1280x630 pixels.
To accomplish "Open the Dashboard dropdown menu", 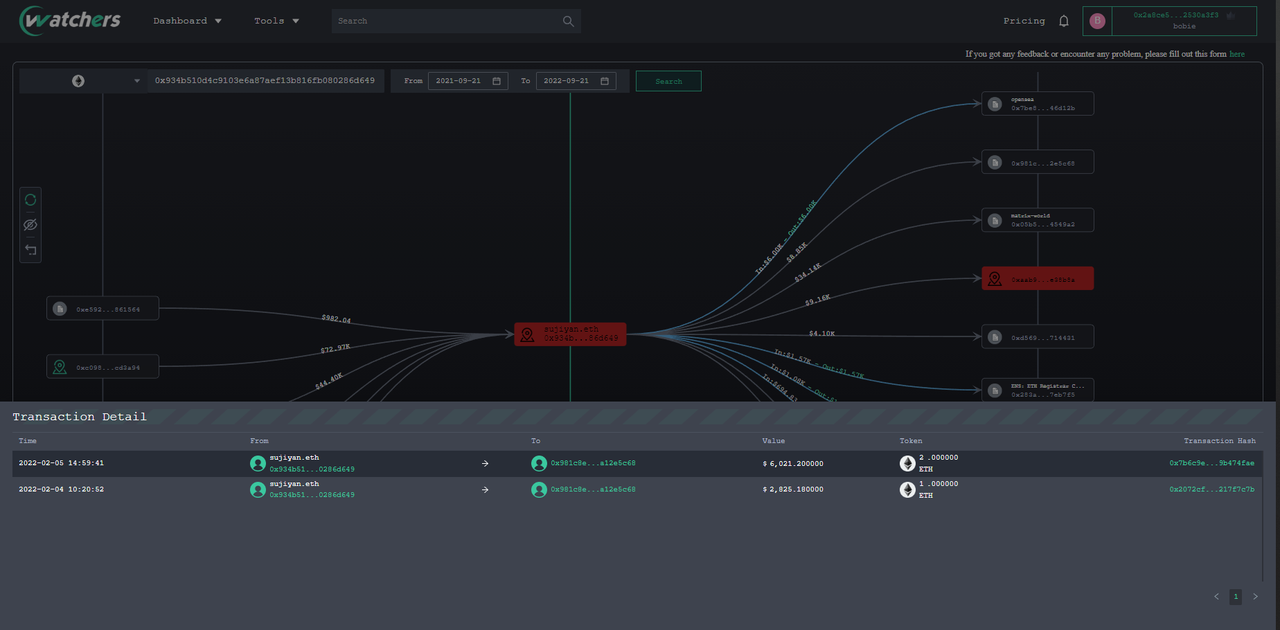I will (187, 21).
